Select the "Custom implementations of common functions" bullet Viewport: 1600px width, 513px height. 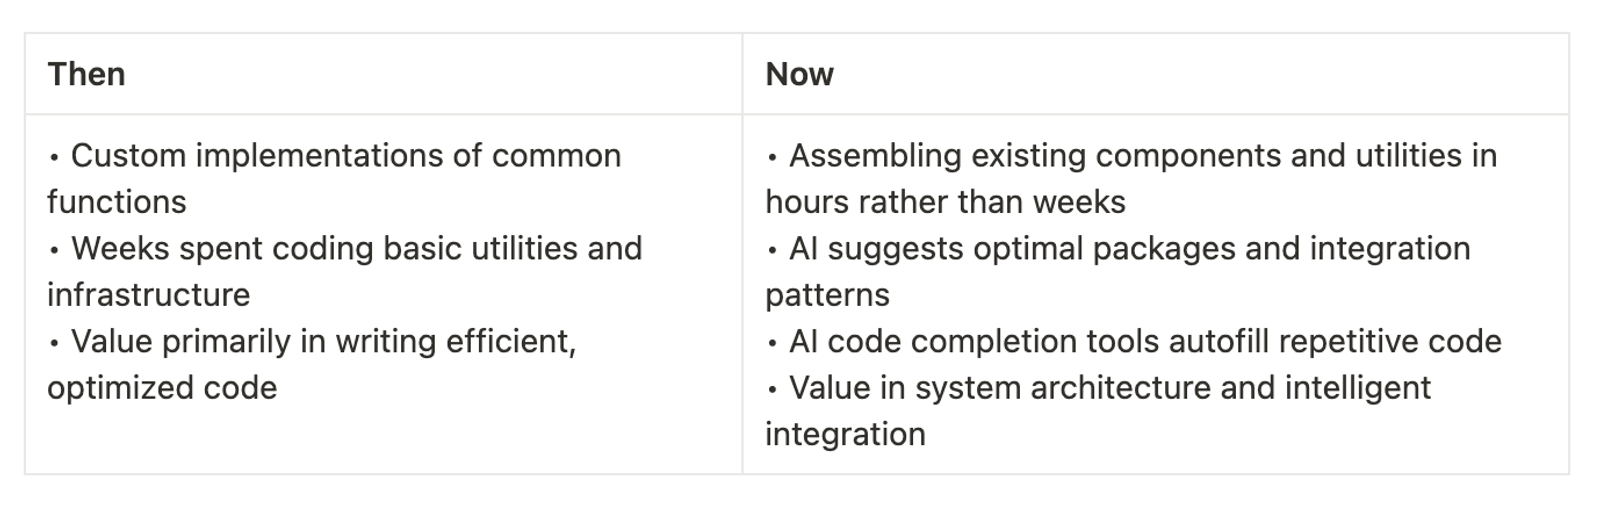pos(334,178)
